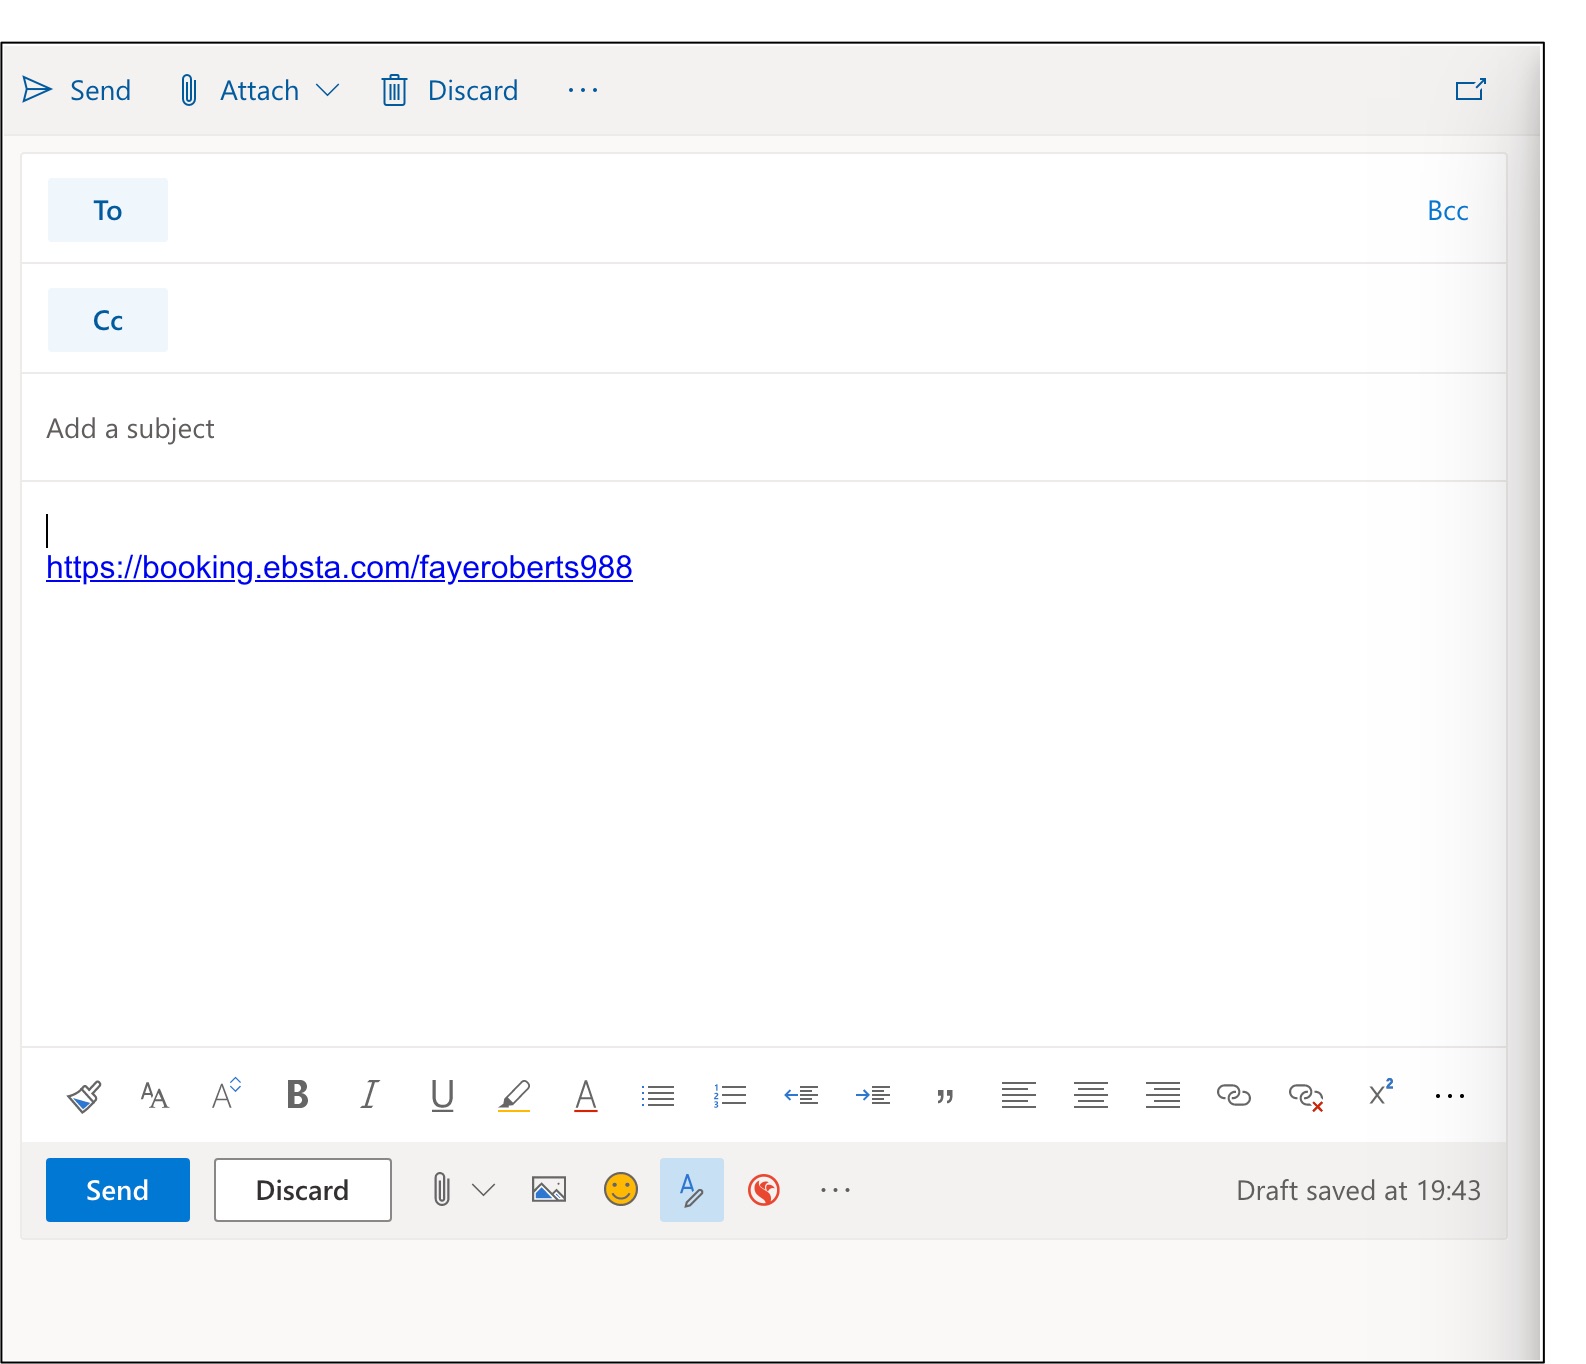Click the blue Send button
The image size is (1586, 1364).
pos(118,1190)
